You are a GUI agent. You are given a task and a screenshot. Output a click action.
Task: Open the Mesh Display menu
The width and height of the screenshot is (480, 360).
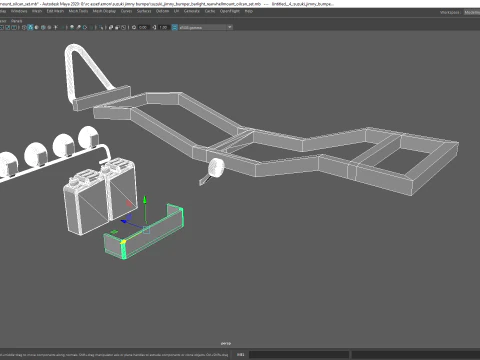coord(104,11)
